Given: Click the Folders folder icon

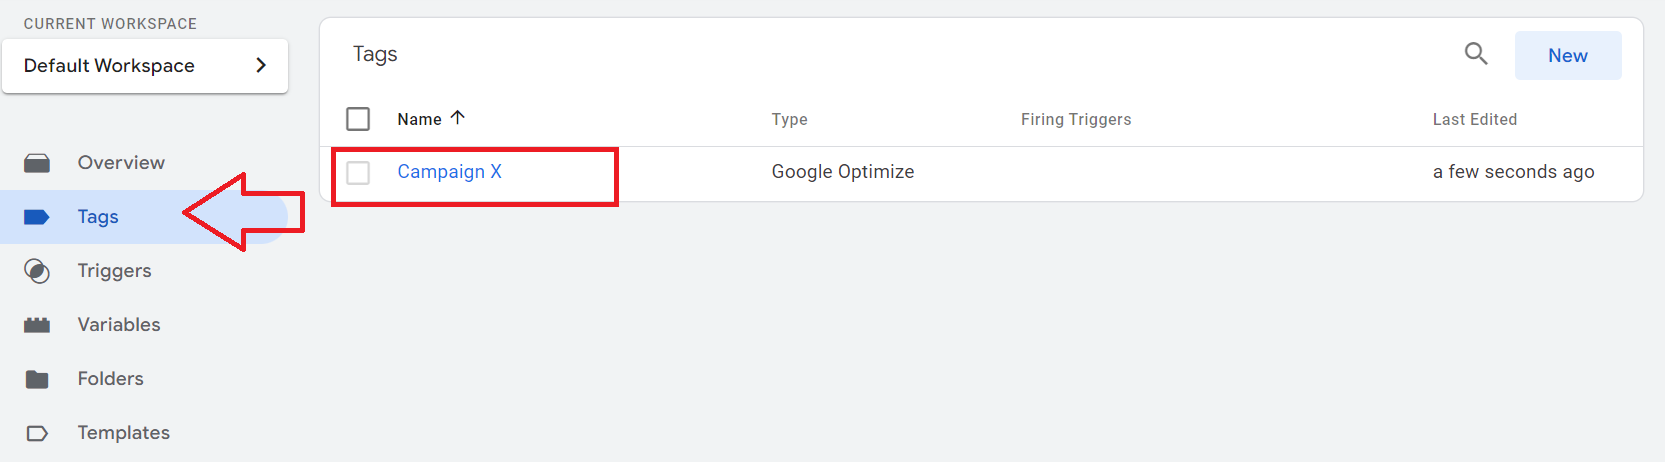Looking at the screenshot, I should [37, 379].
